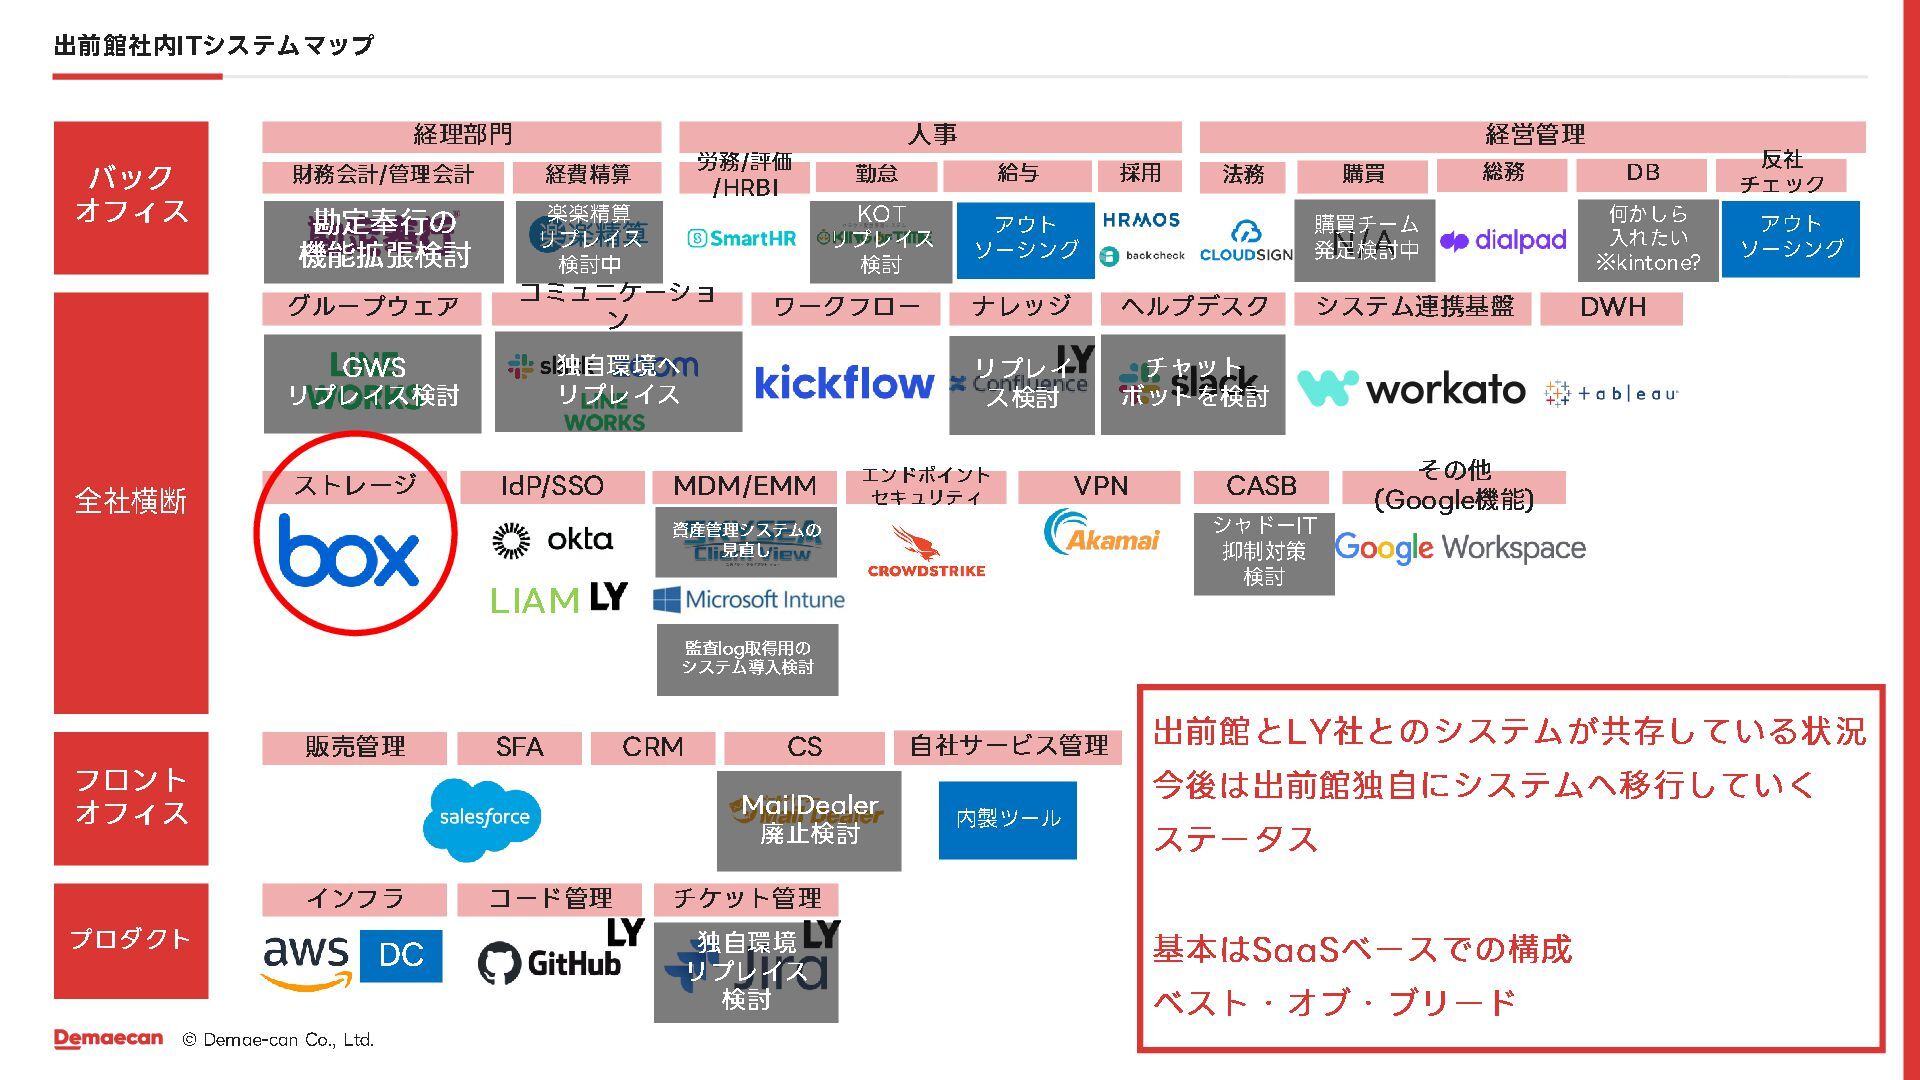The image size is (1920, 1080).
Task: Click the Google Workspace logo
Action: click(1460, 548)
